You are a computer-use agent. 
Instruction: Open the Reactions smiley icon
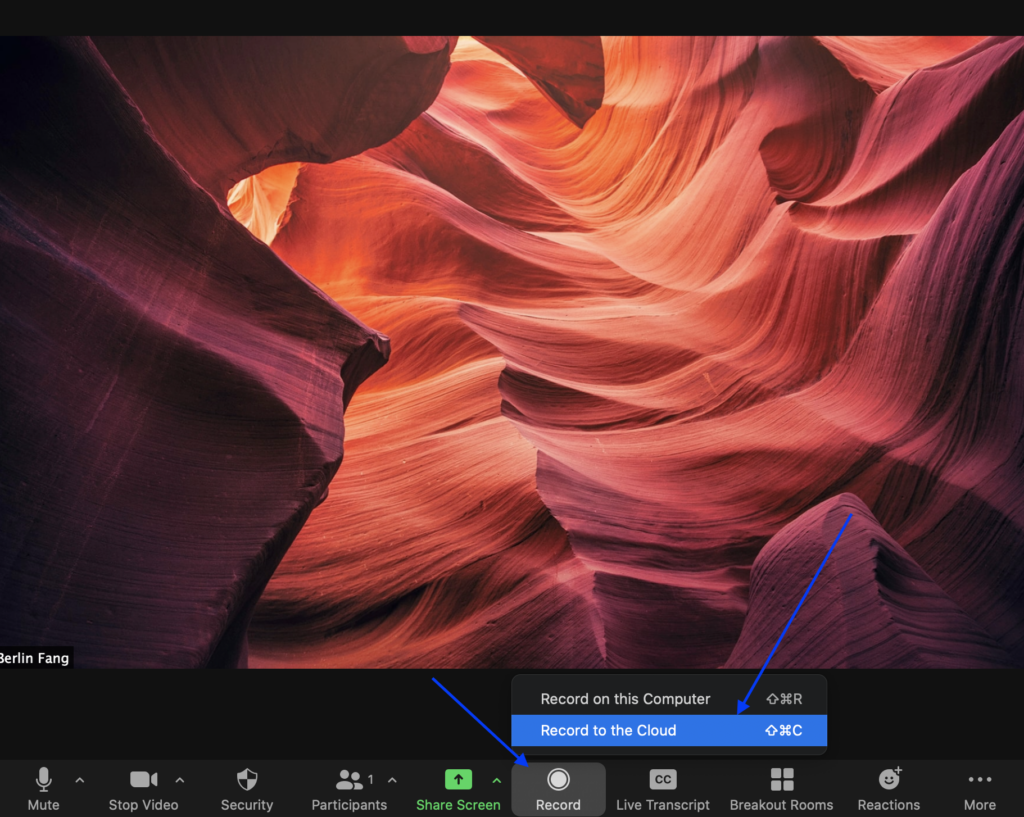pyautogui.click(x=889, y=779)
